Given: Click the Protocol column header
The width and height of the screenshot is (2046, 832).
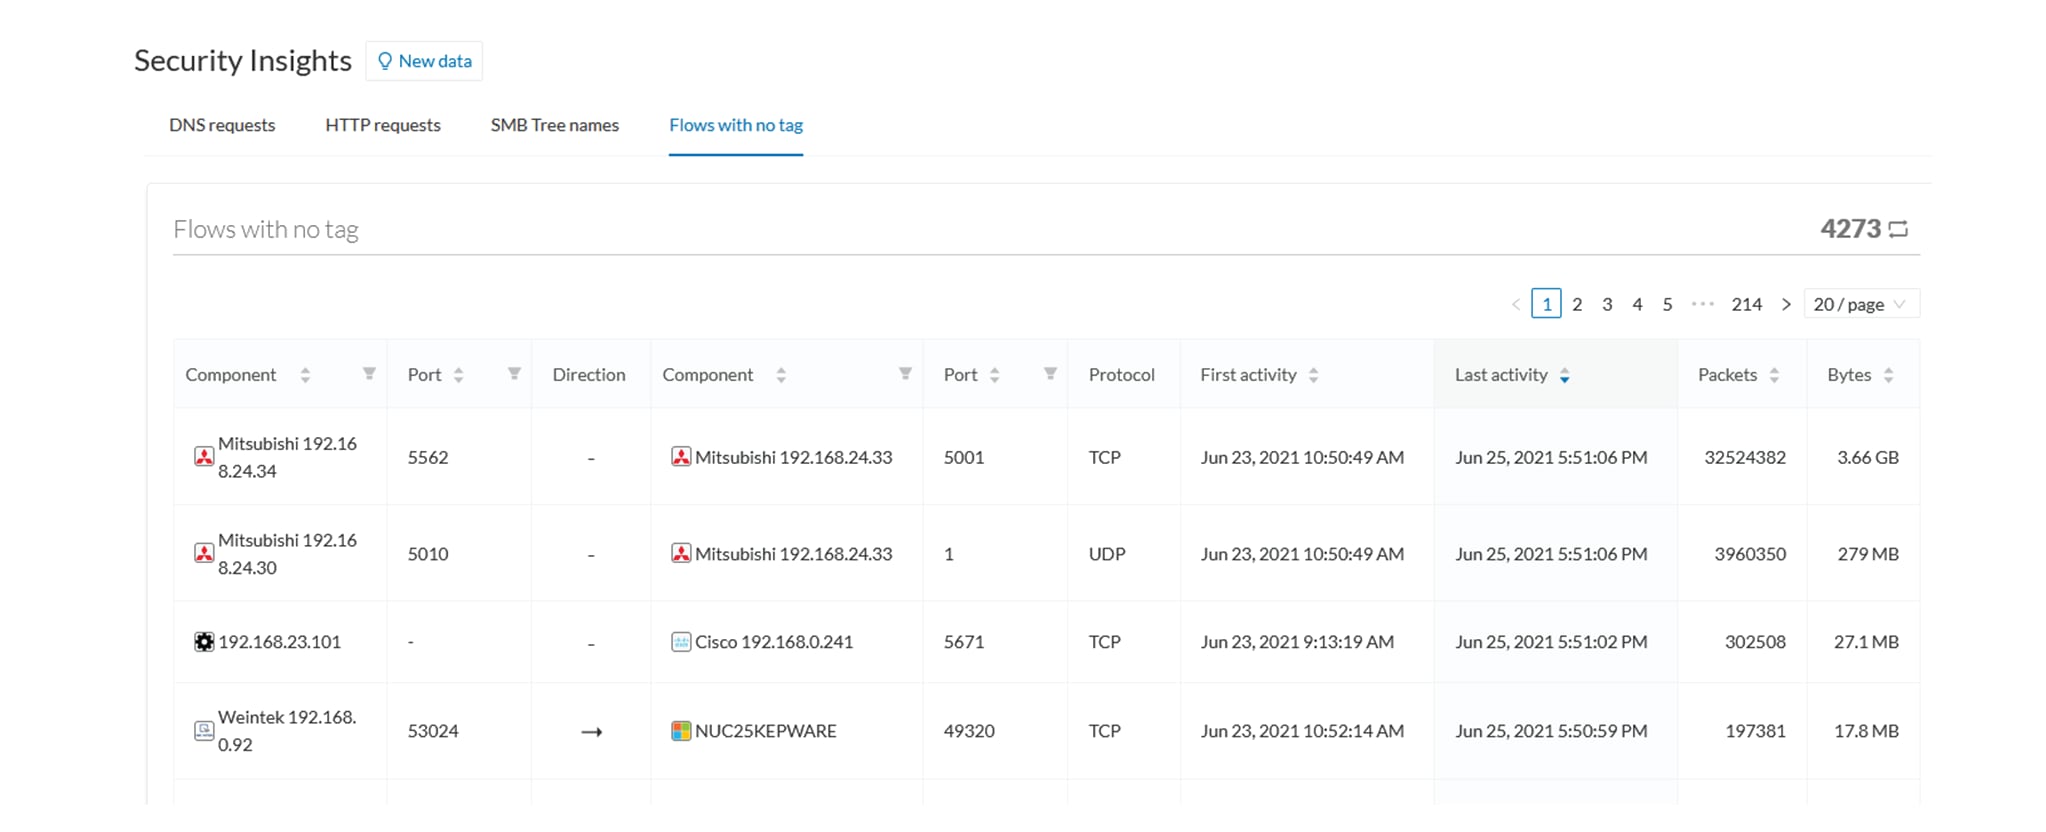Looking at the screenshot, I should click(1121, 375).
